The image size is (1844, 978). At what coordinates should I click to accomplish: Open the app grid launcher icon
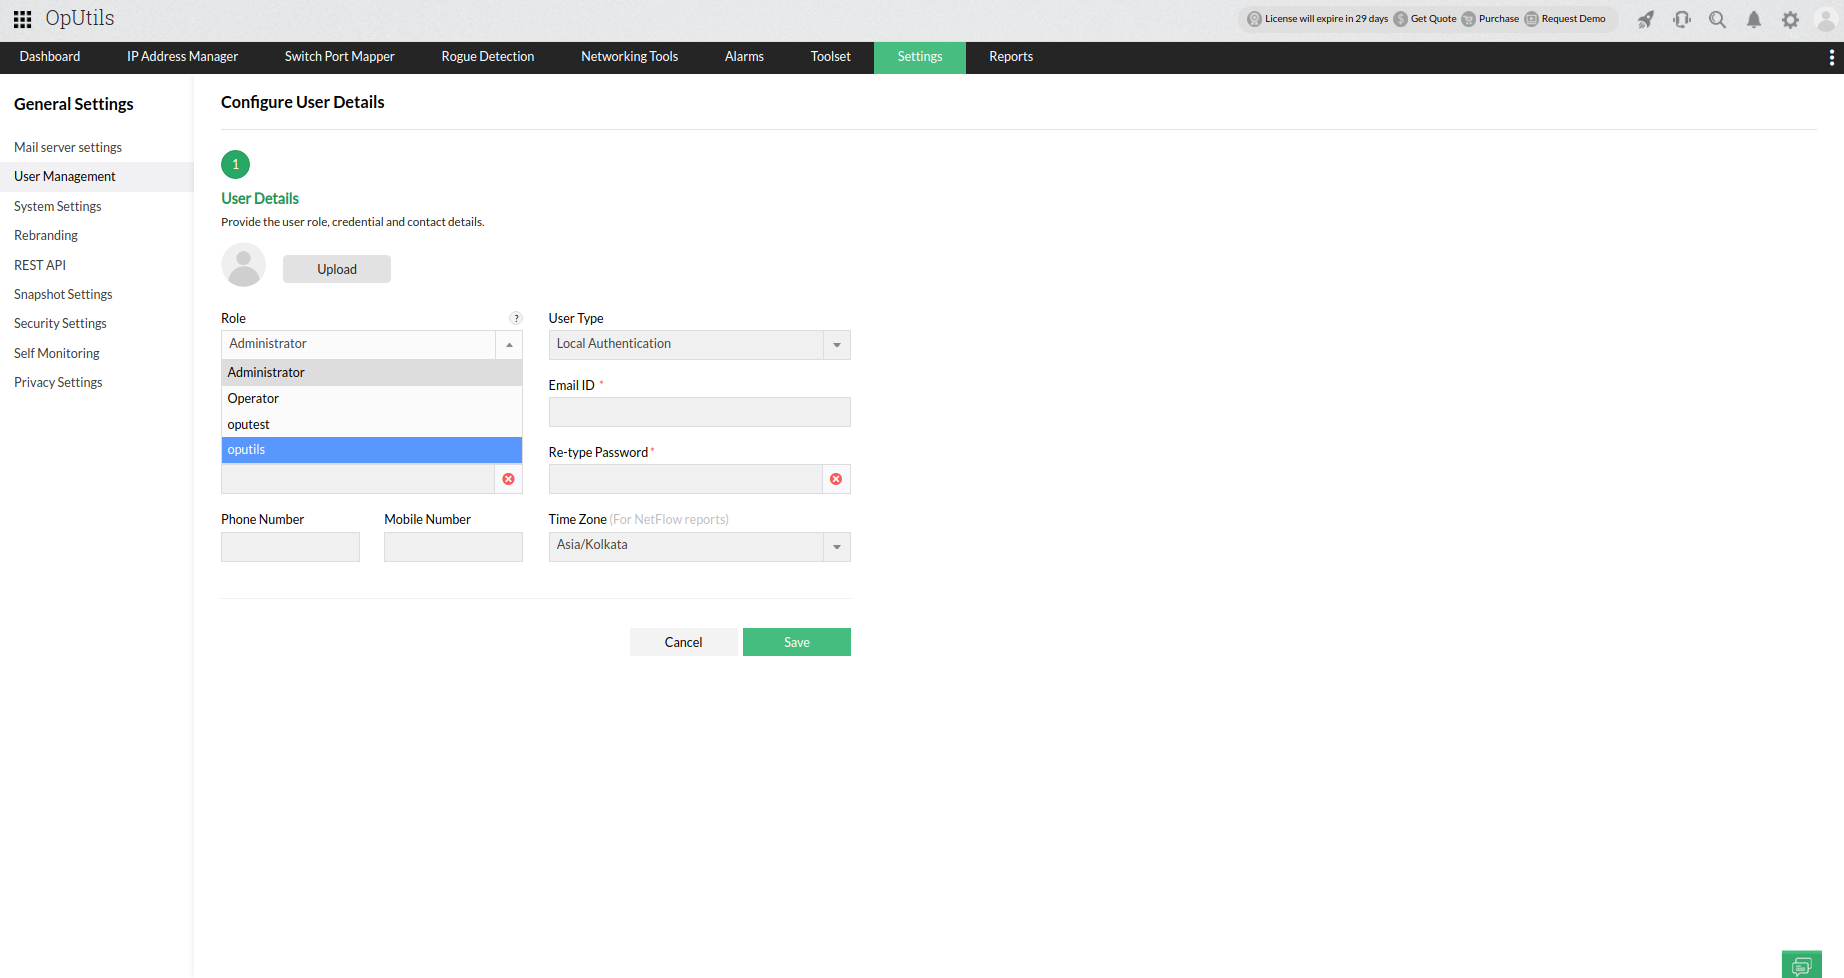(x=22, y=19)
